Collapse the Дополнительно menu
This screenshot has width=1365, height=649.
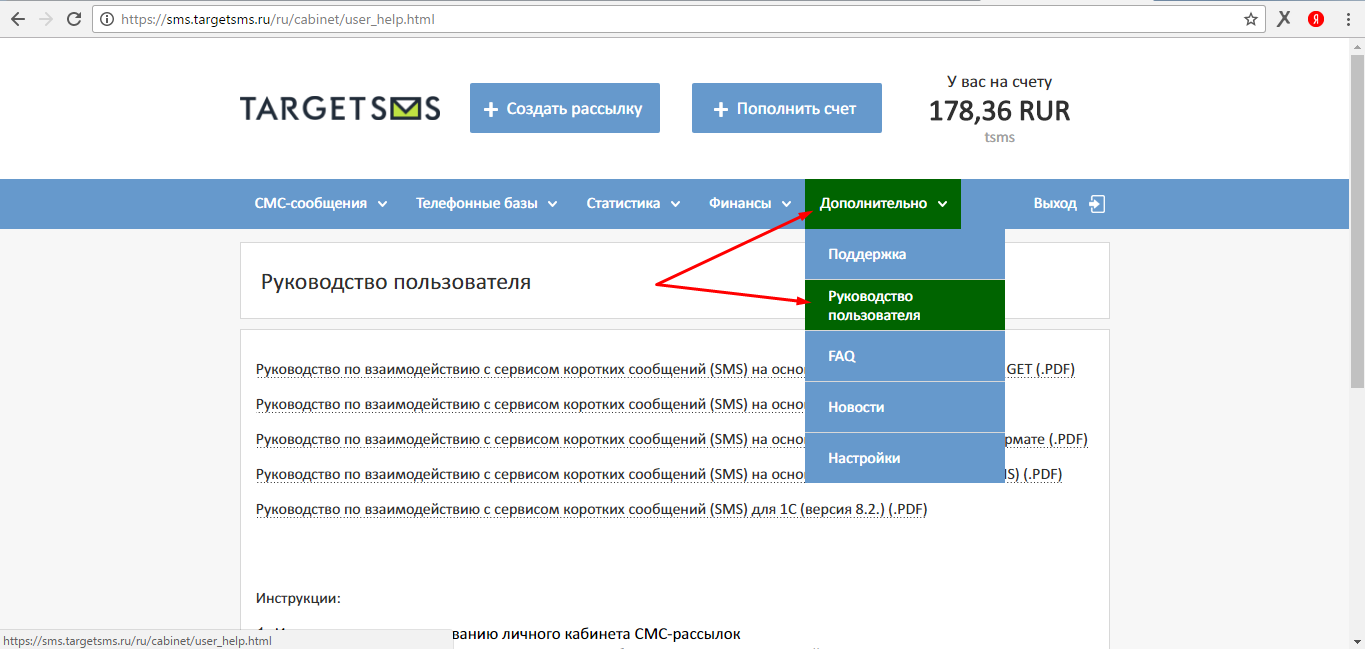883,204
